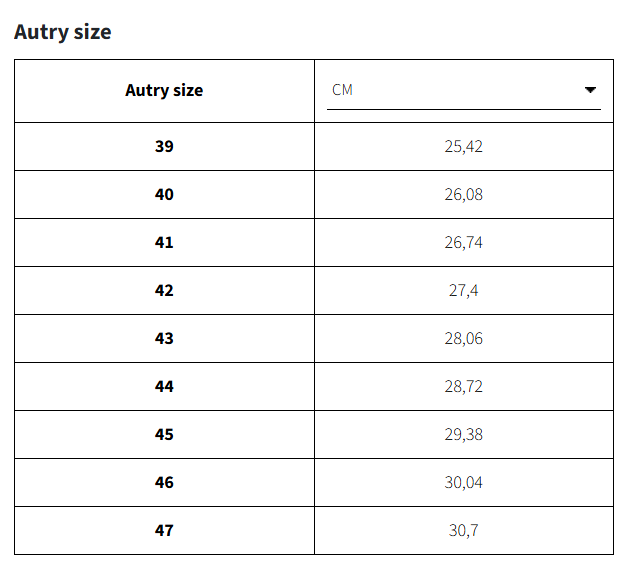Select size 47 row label
The height and width of the screenshot is (568, 630).
tap(164, 530)
